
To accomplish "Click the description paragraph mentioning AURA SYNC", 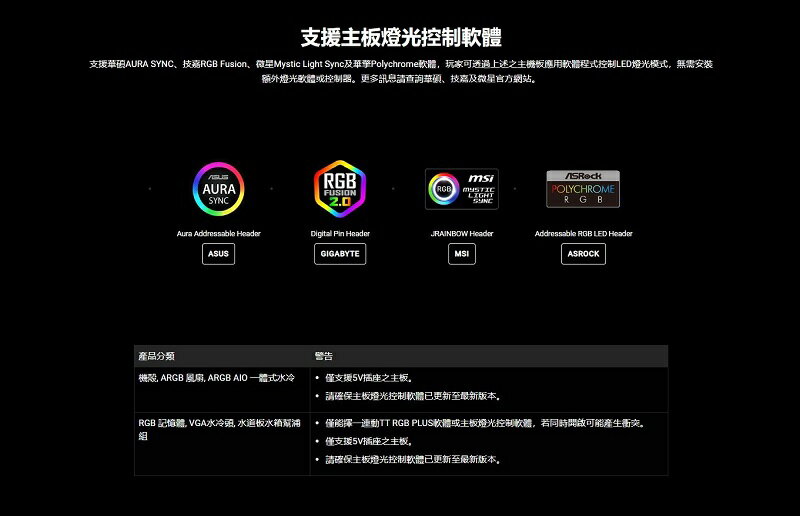I will (x=401, y=71).
